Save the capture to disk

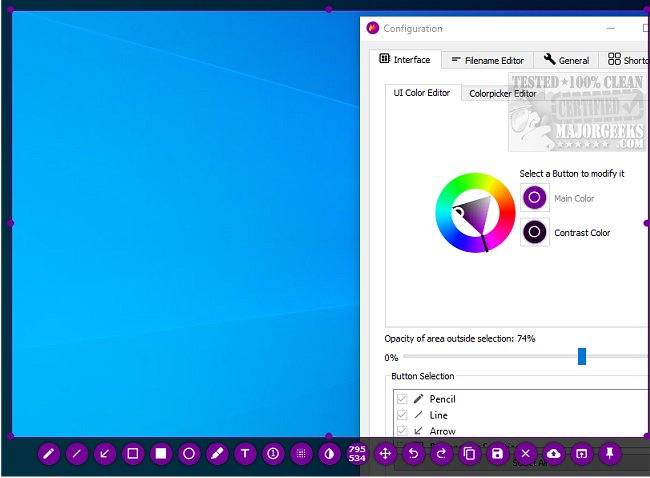point(497,454)
